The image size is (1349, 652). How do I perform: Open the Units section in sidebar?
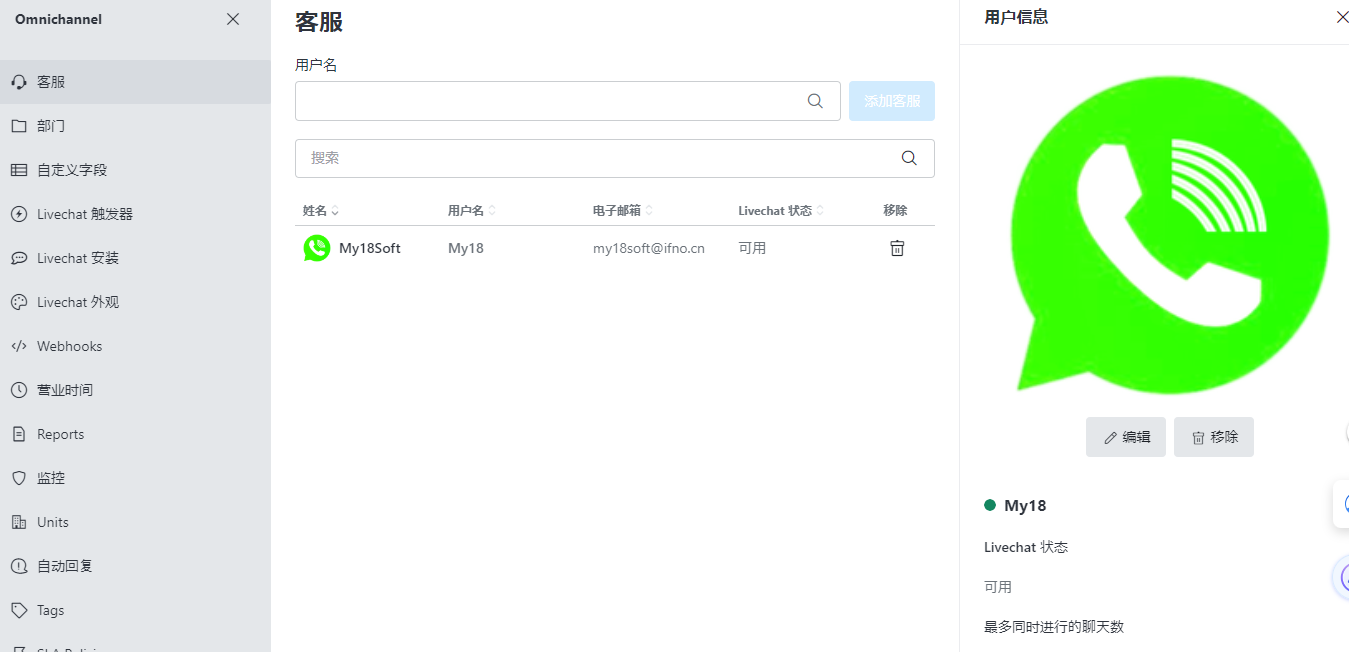(135, 522)
